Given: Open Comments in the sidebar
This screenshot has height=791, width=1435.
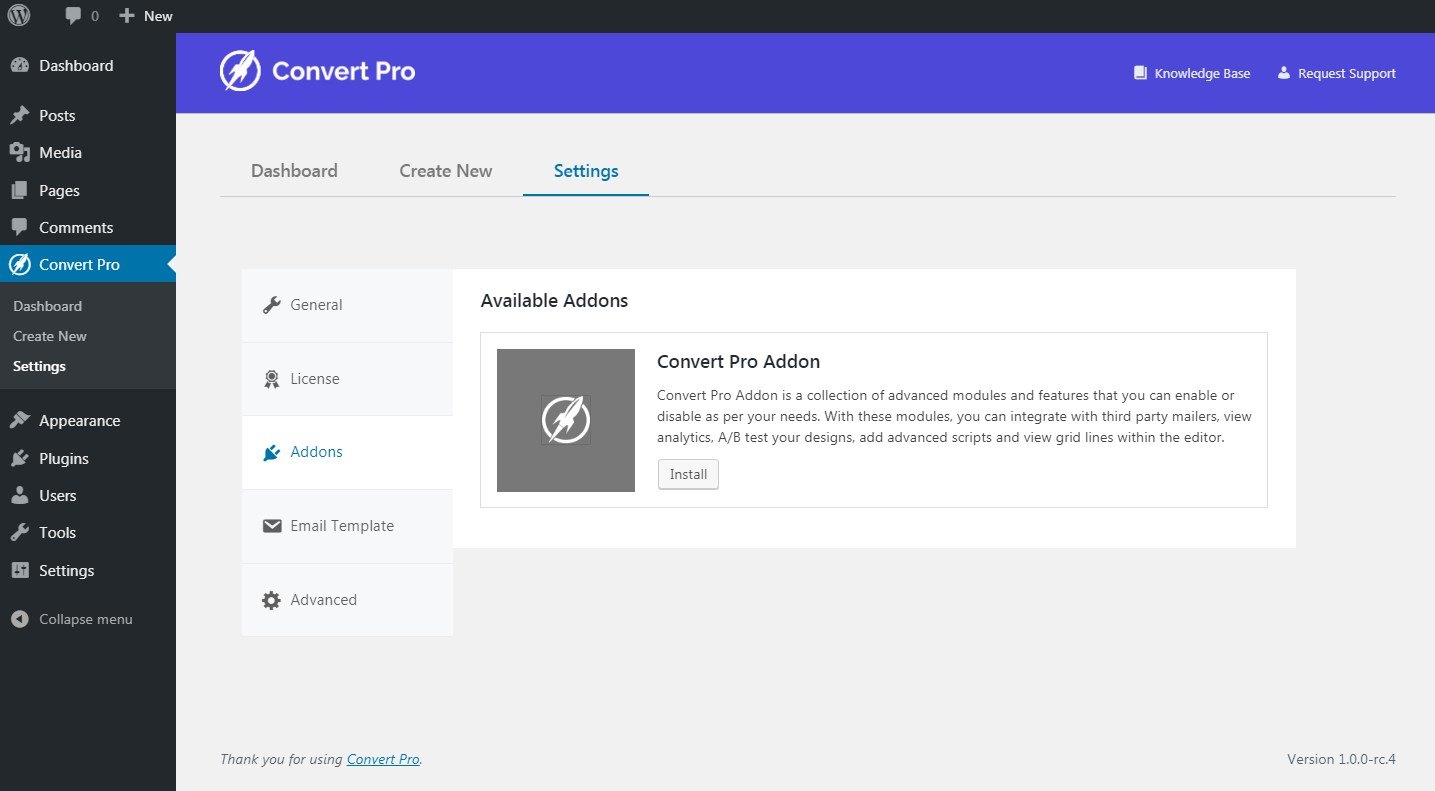Looking at the screenshot, I should click(88, 228).
